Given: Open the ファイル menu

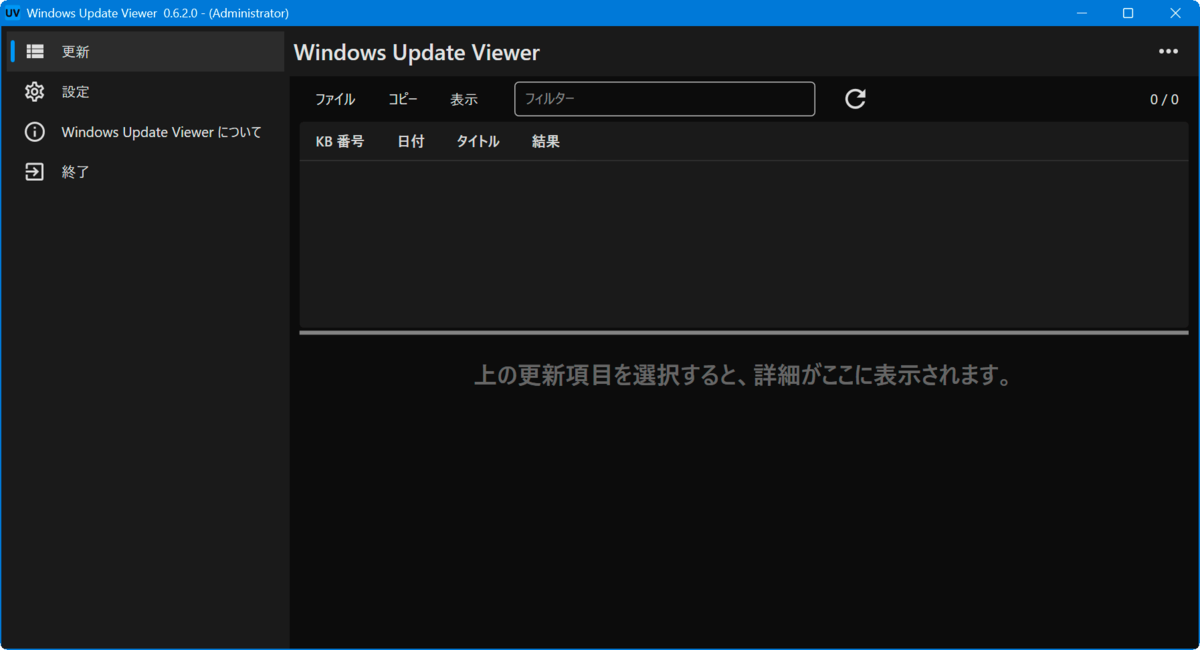Looking at the screenshot, I should point(335,99).
